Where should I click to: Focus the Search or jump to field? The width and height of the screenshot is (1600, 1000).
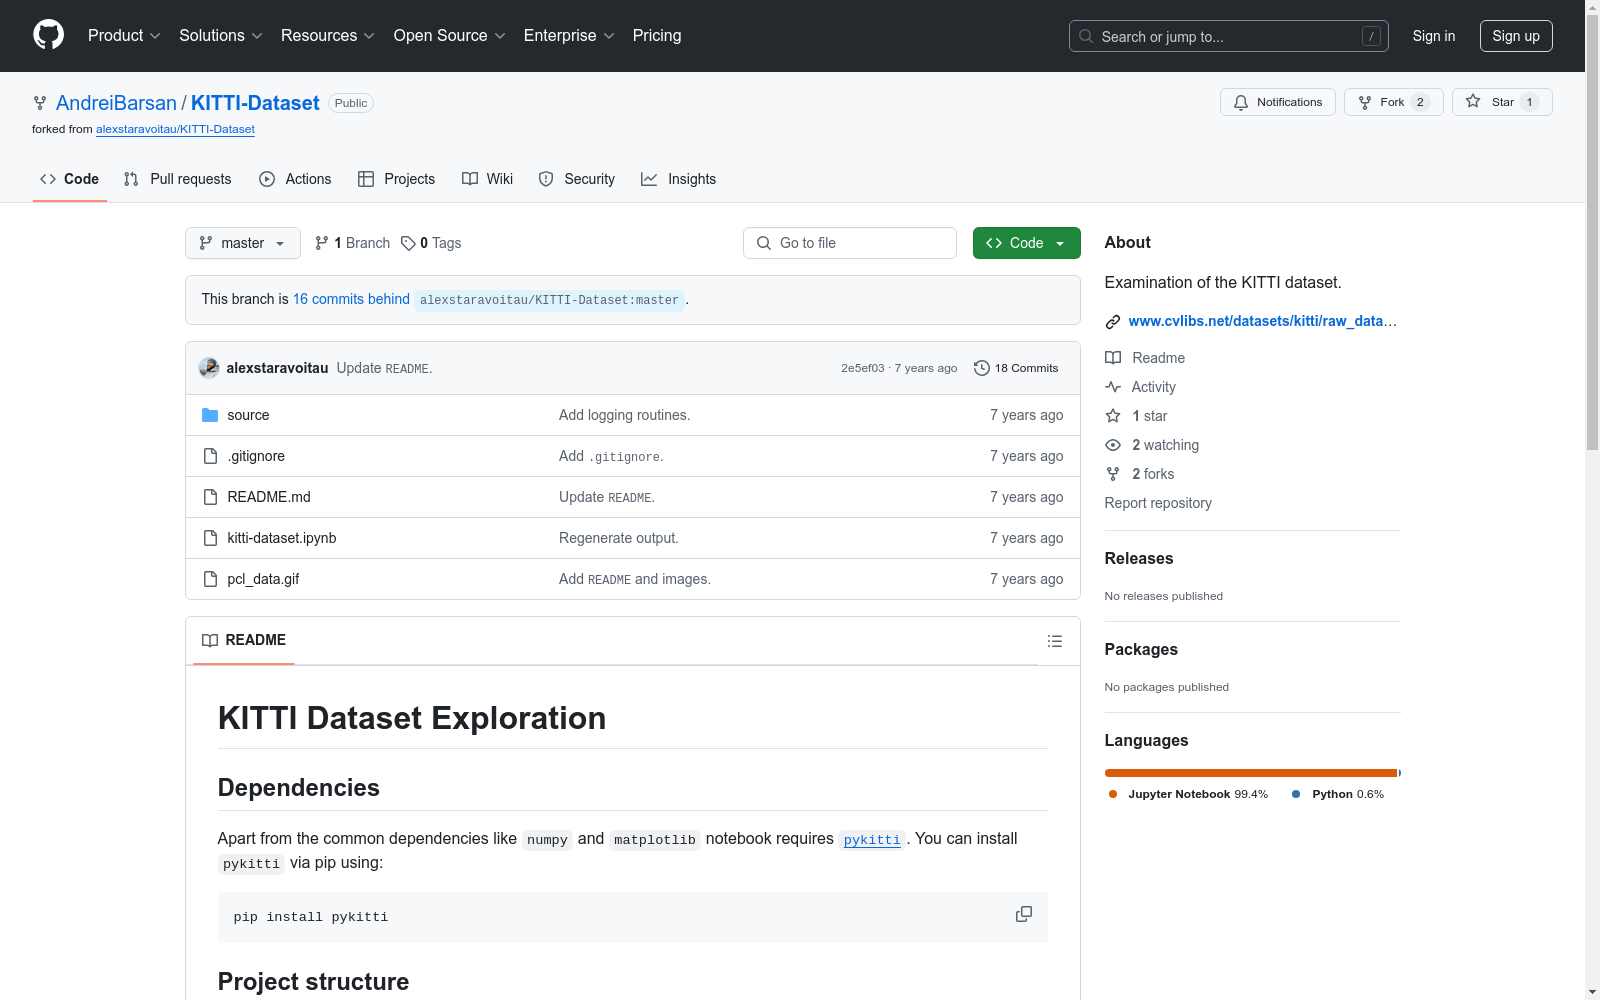tap(1229, 36)
